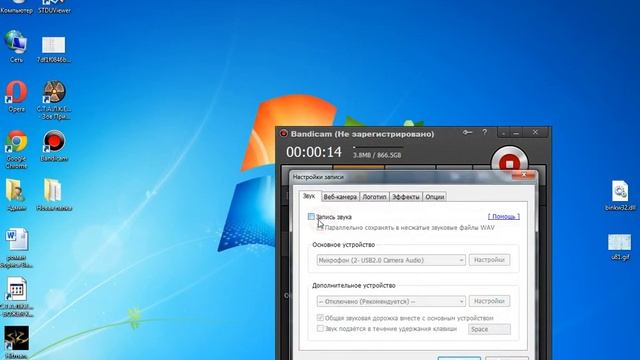Switch to the Веб-камера tab
Image resolution: width=640 pixels, height=360 pixels.
pyautogui.click(x=340, y=197)
